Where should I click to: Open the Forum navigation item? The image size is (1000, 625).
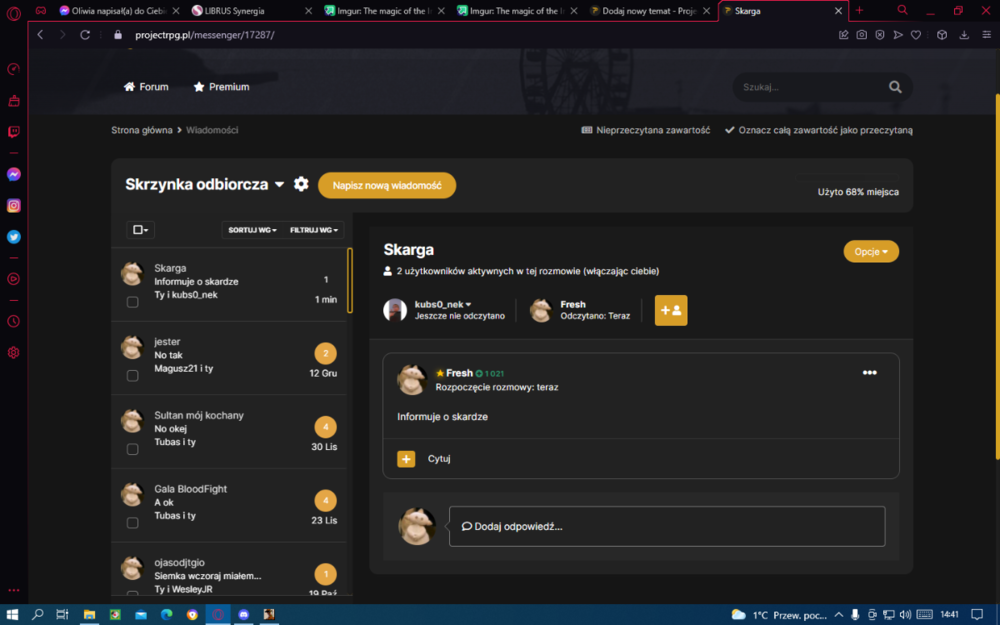pos(146,87)
